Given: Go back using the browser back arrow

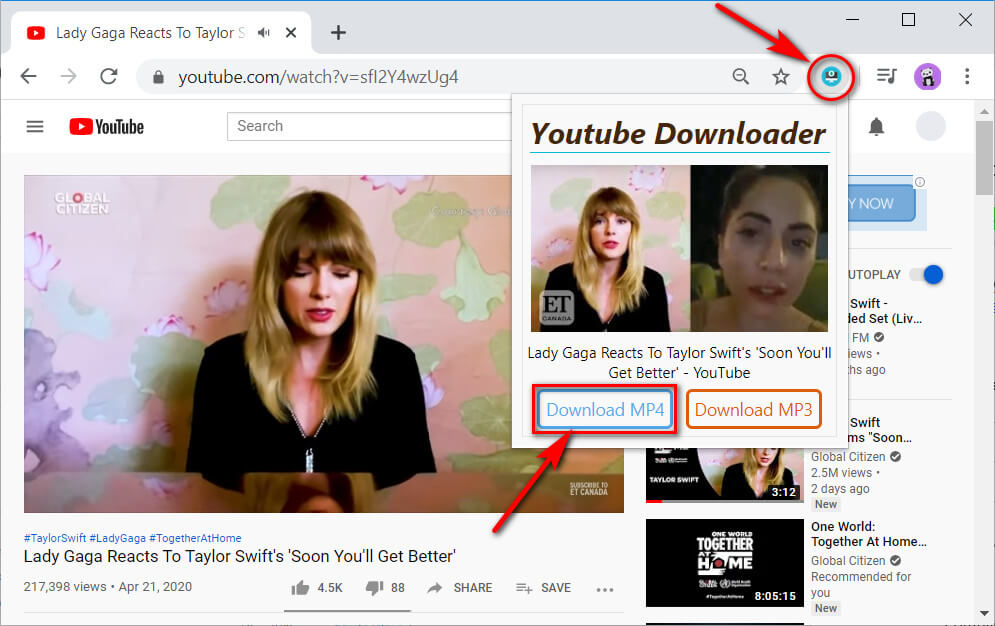Looking at the screenshot, I should [x=29, y=77].
